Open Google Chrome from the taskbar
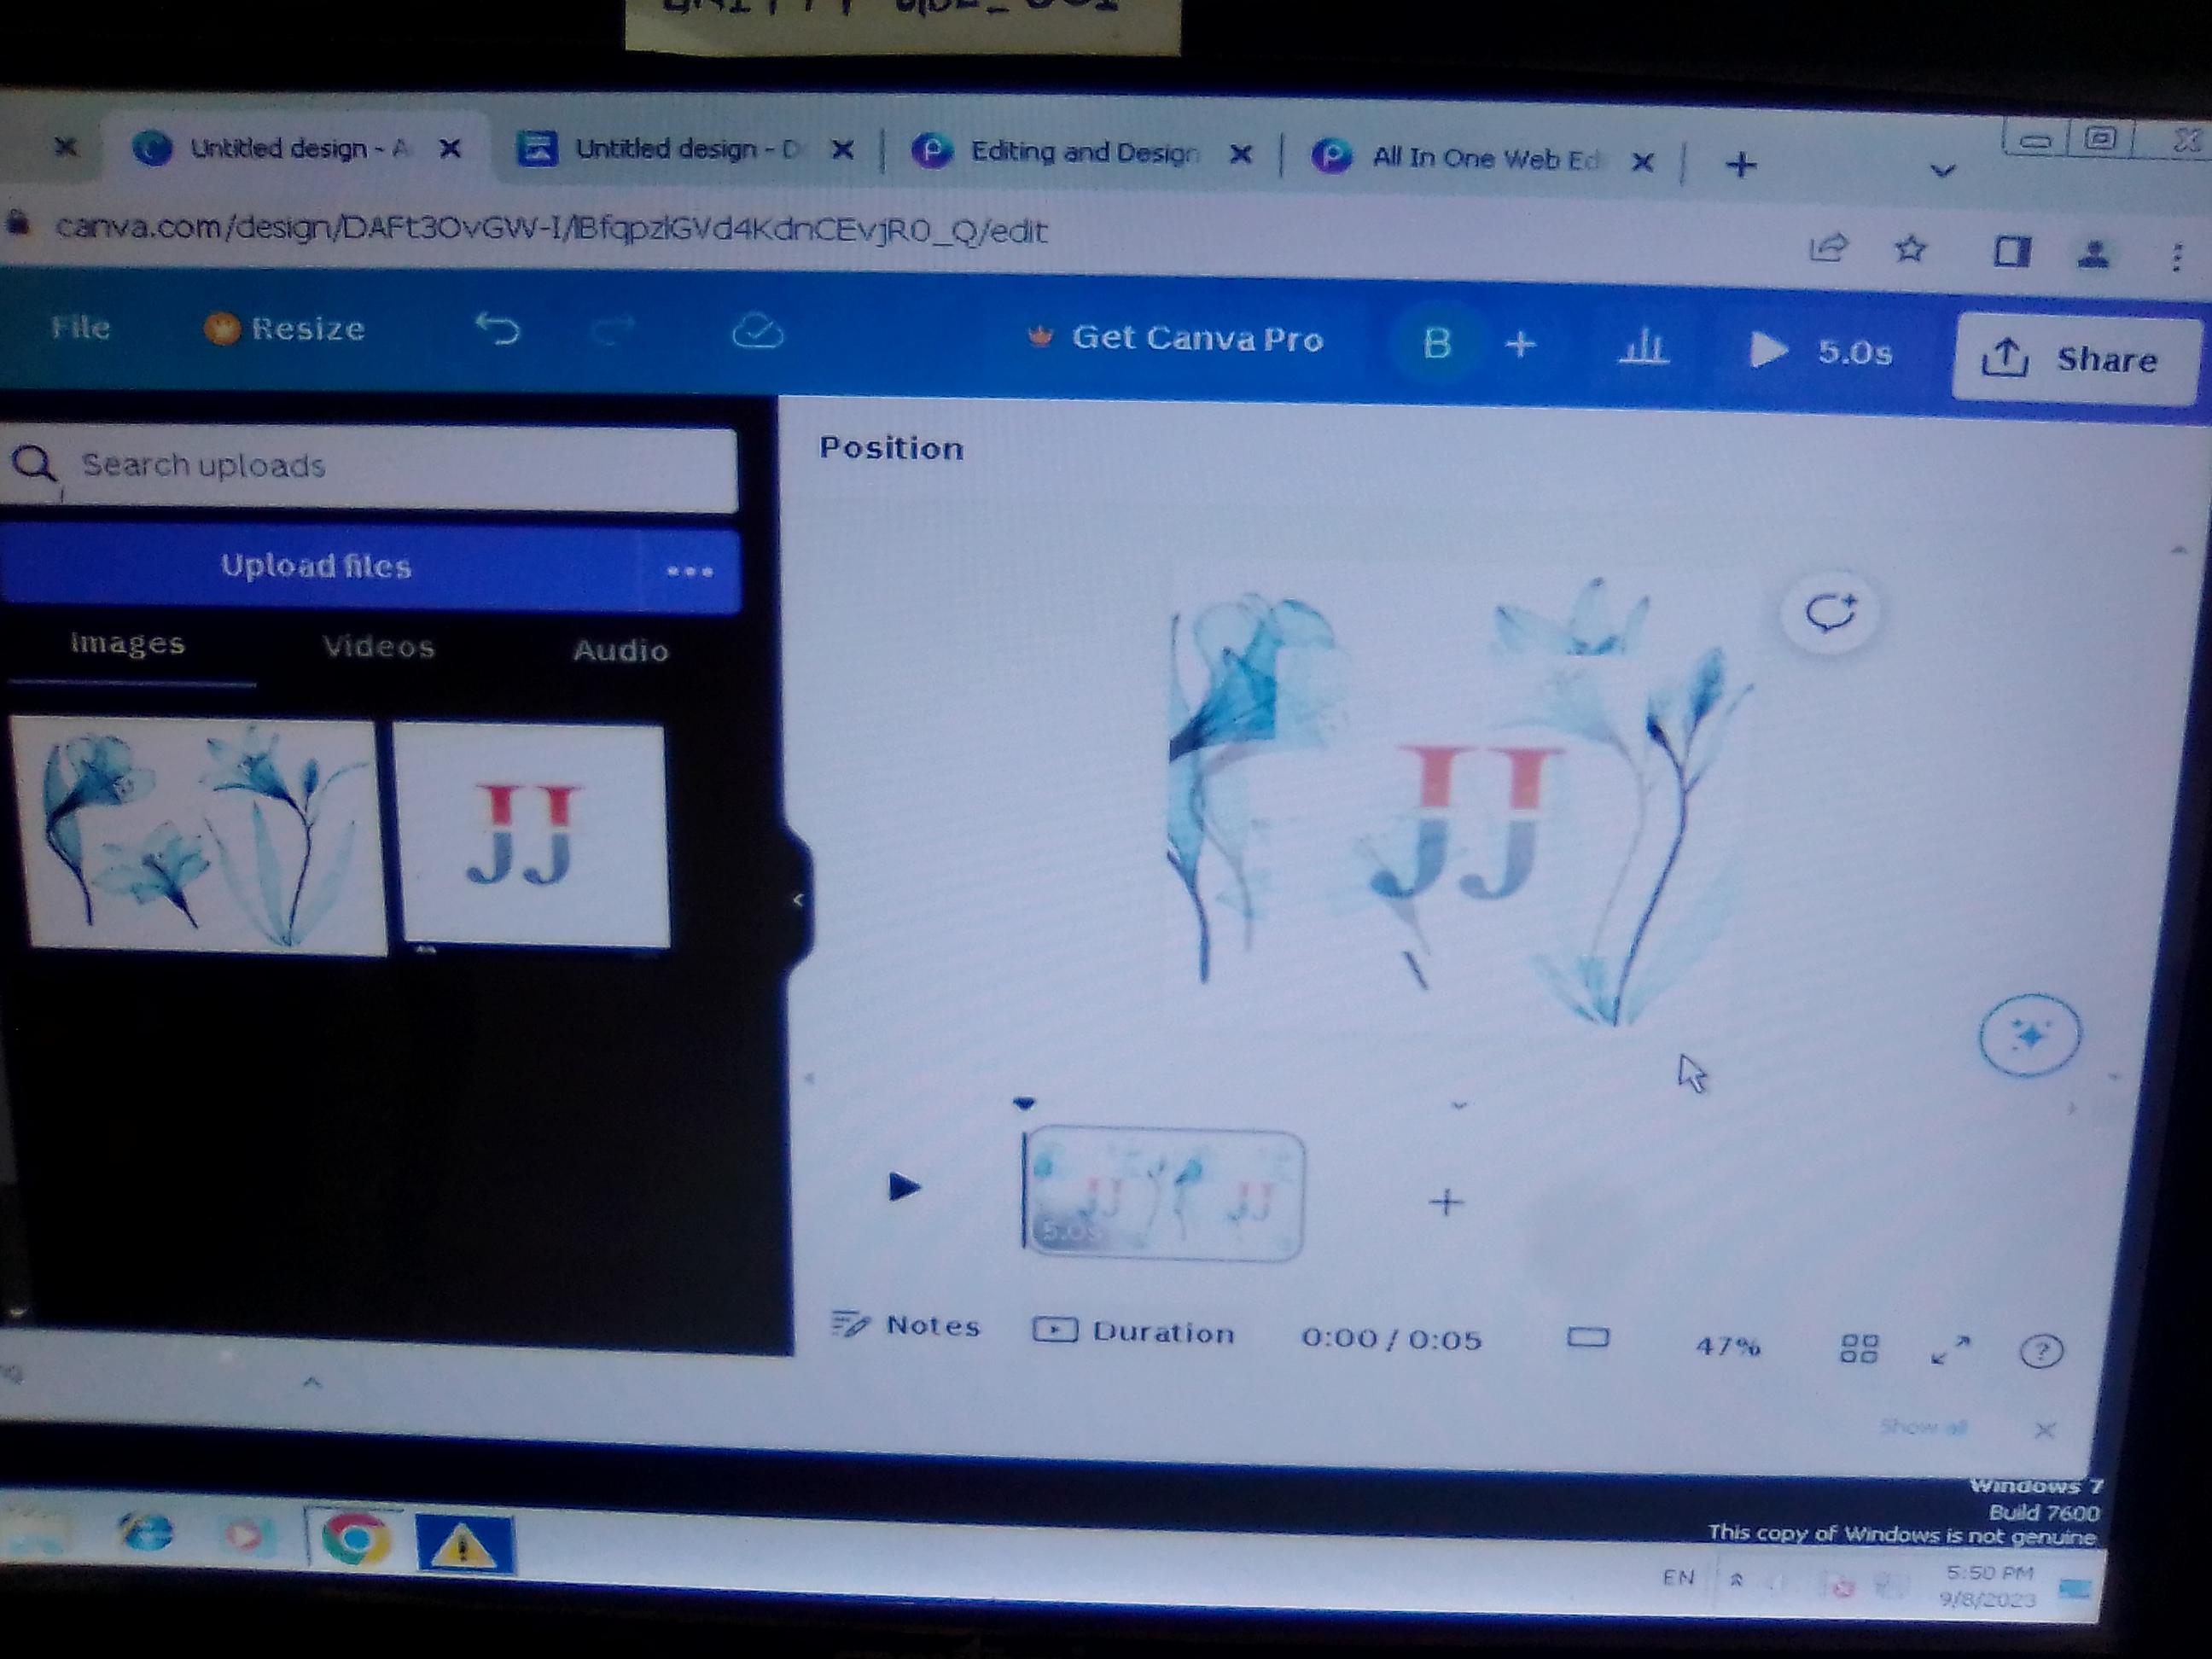 click(354, 1538)
